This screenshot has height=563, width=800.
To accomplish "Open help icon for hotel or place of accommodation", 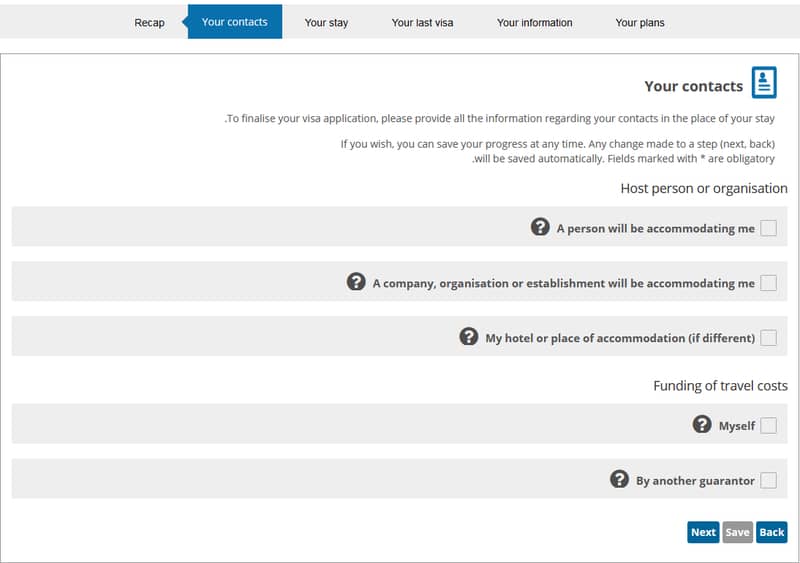I will pyautogui.click(x=468, y=336).
